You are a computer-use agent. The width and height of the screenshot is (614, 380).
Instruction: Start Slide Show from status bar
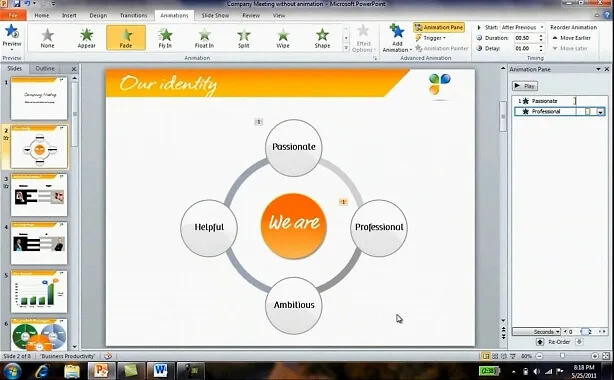click(512, 356)
